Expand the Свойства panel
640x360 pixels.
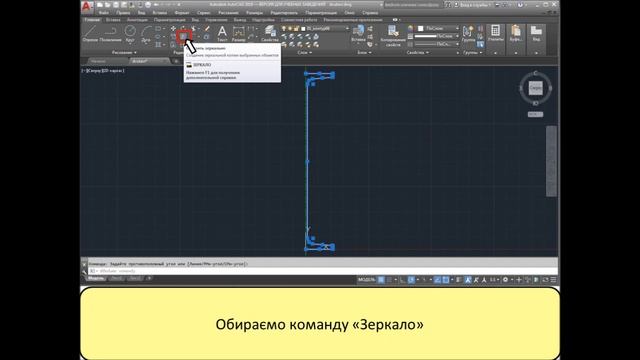point(418,53)
